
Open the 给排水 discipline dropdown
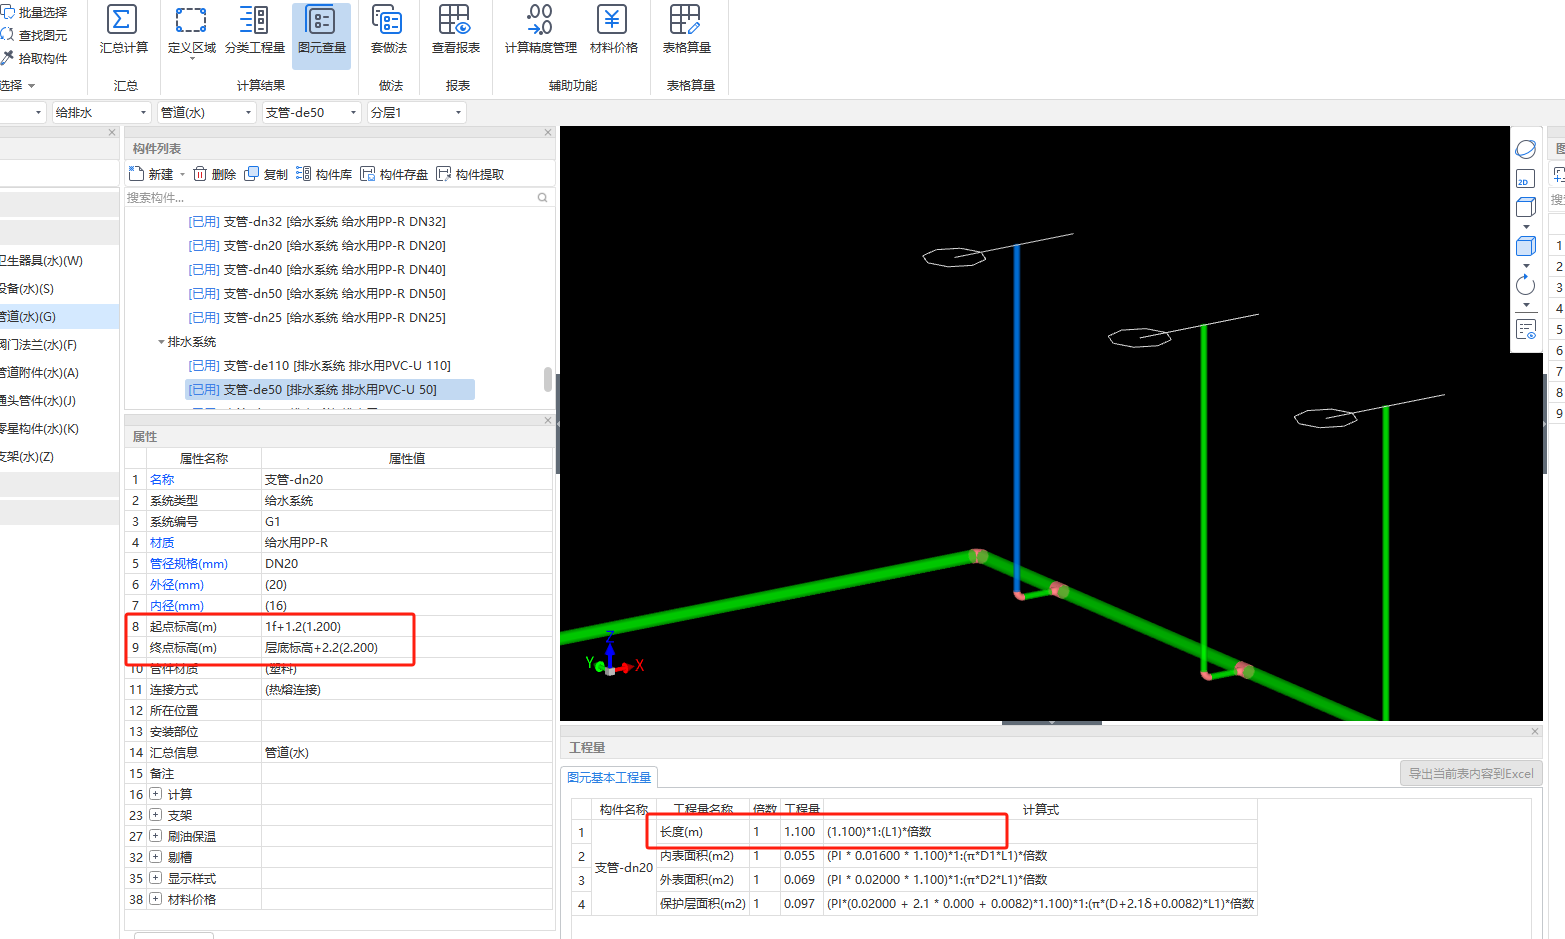click(100, 113)
